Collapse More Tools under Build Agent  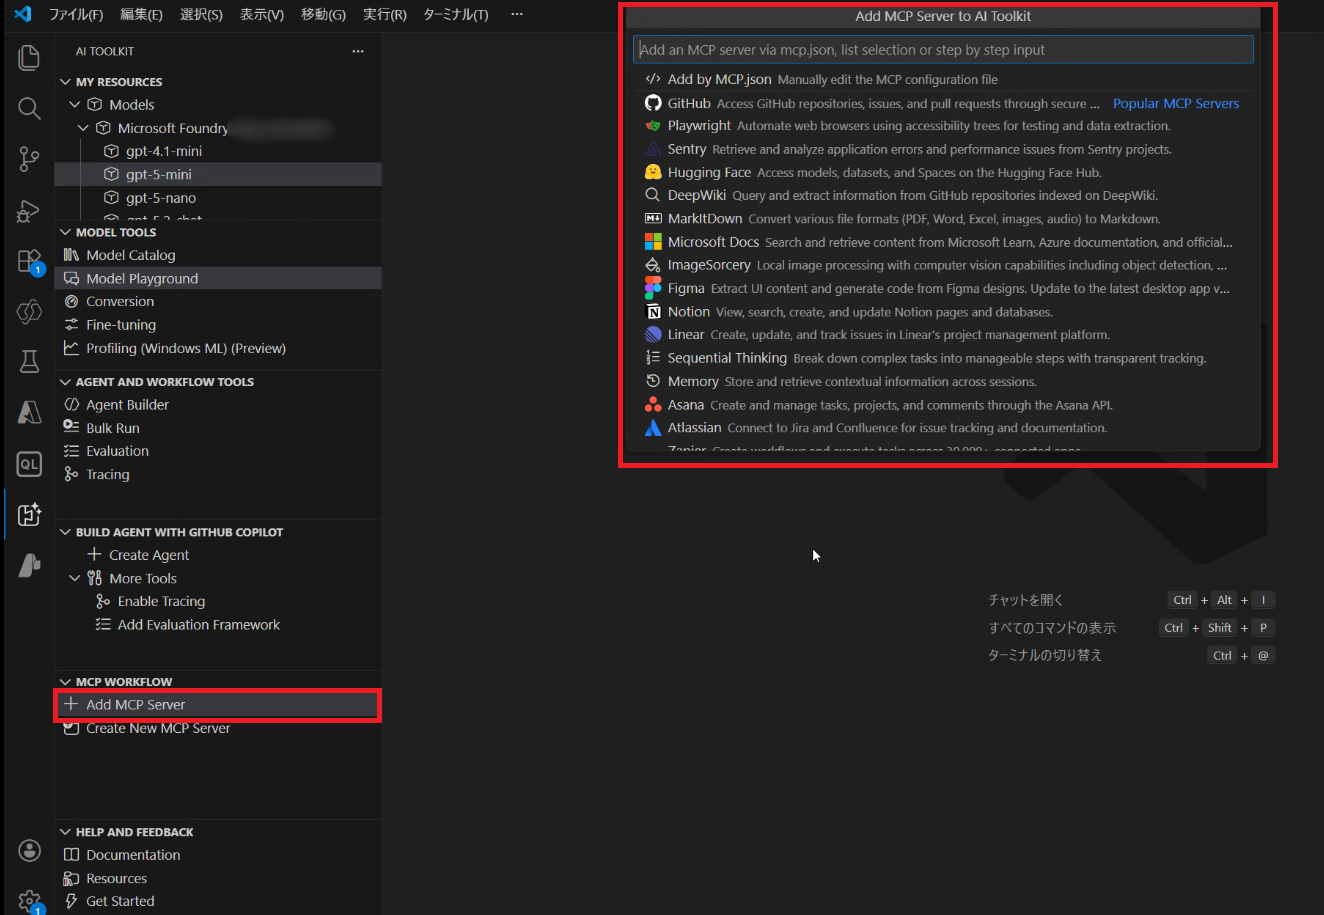tap(74, 578)
